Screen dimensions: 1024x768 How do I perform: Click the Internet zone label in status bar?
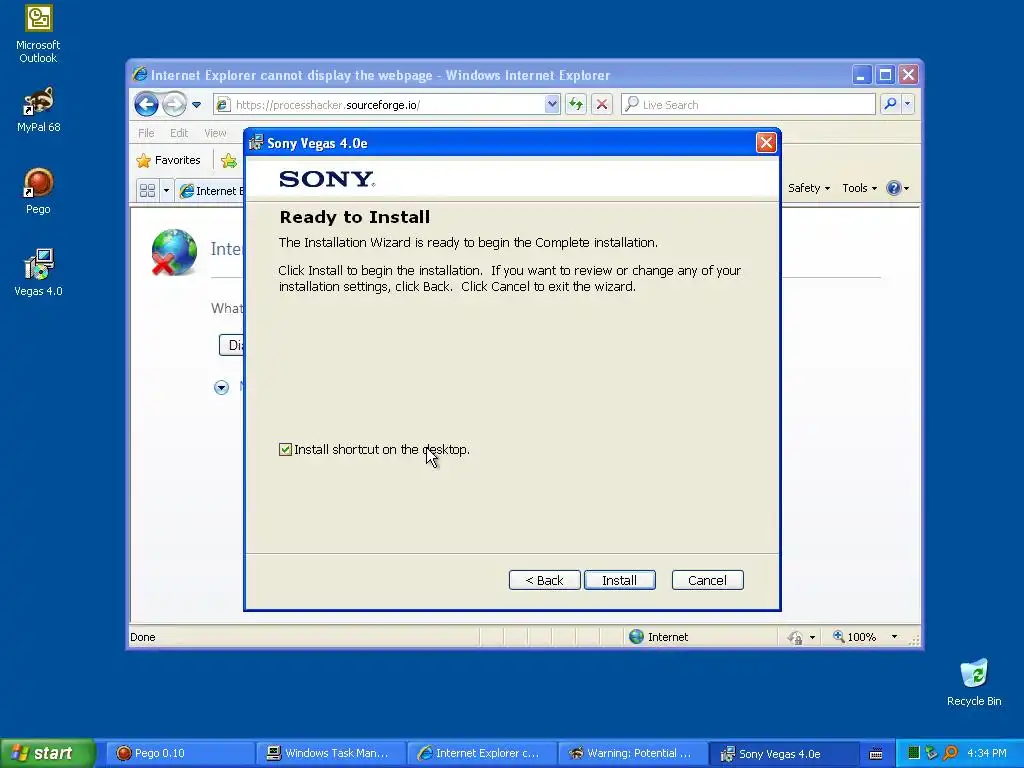(667, 637)
